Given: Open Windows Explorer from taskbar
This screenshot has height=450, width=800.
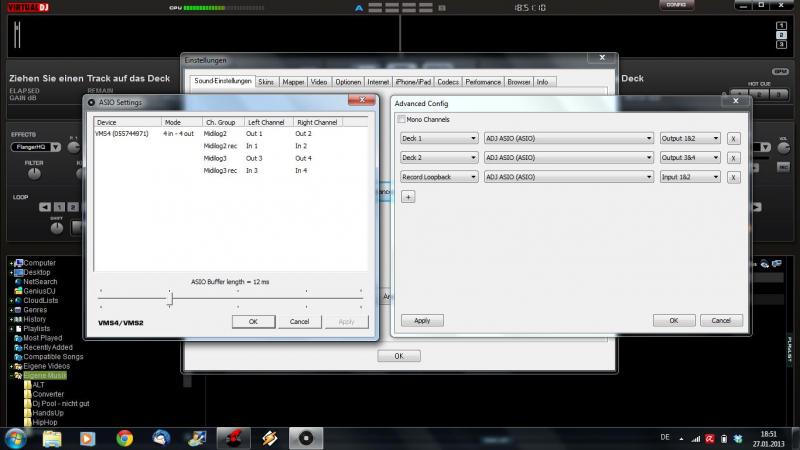Looking at the screenshot, I should (x=52, y=438).
